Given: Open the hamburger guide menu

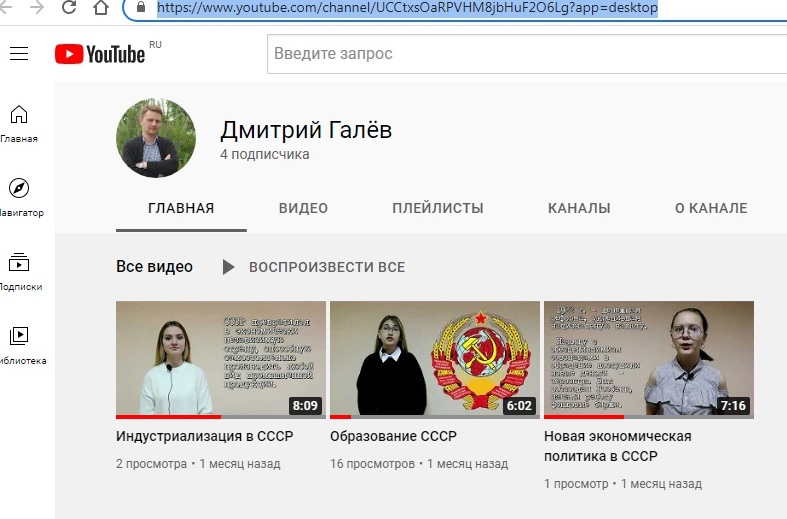Looking at the screenshot, I should [x=18, y=54].
